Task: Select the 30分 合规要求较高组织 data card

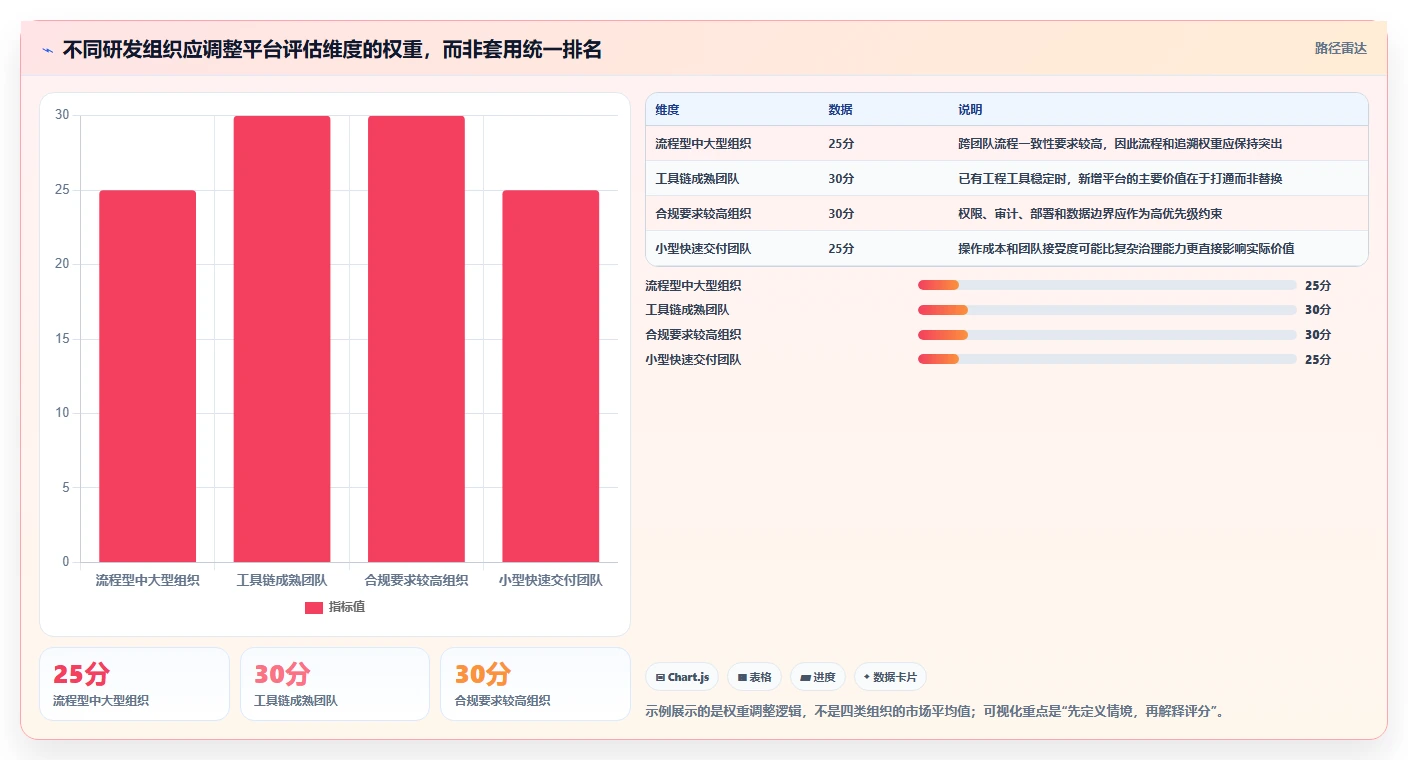Action: (x=535, y=684)
